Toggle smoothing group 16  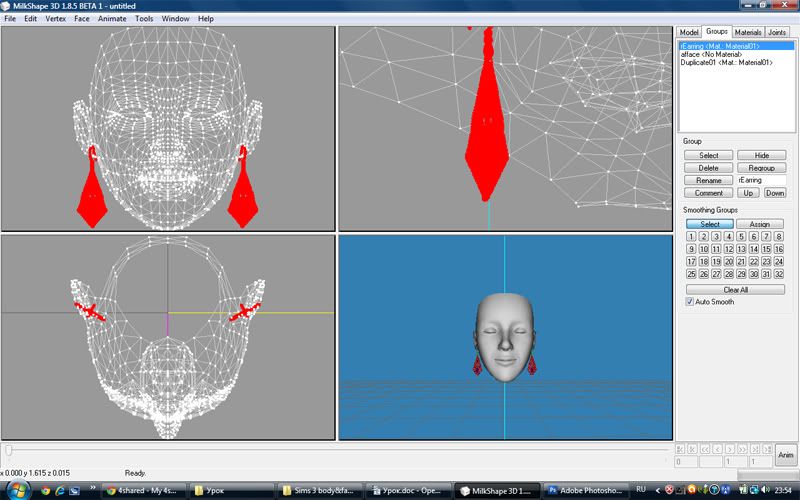tap(779, 249)
